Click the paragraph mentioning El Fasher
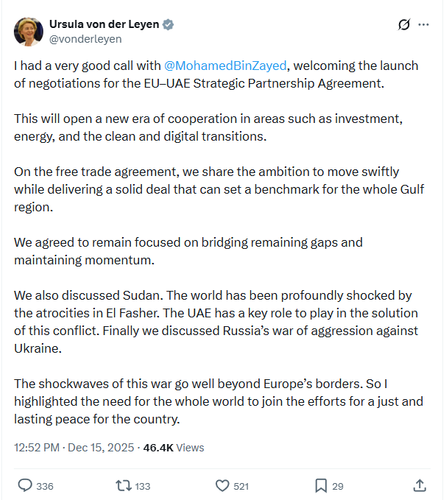Viewport: 446px width, 500px height. pos(216,322)
